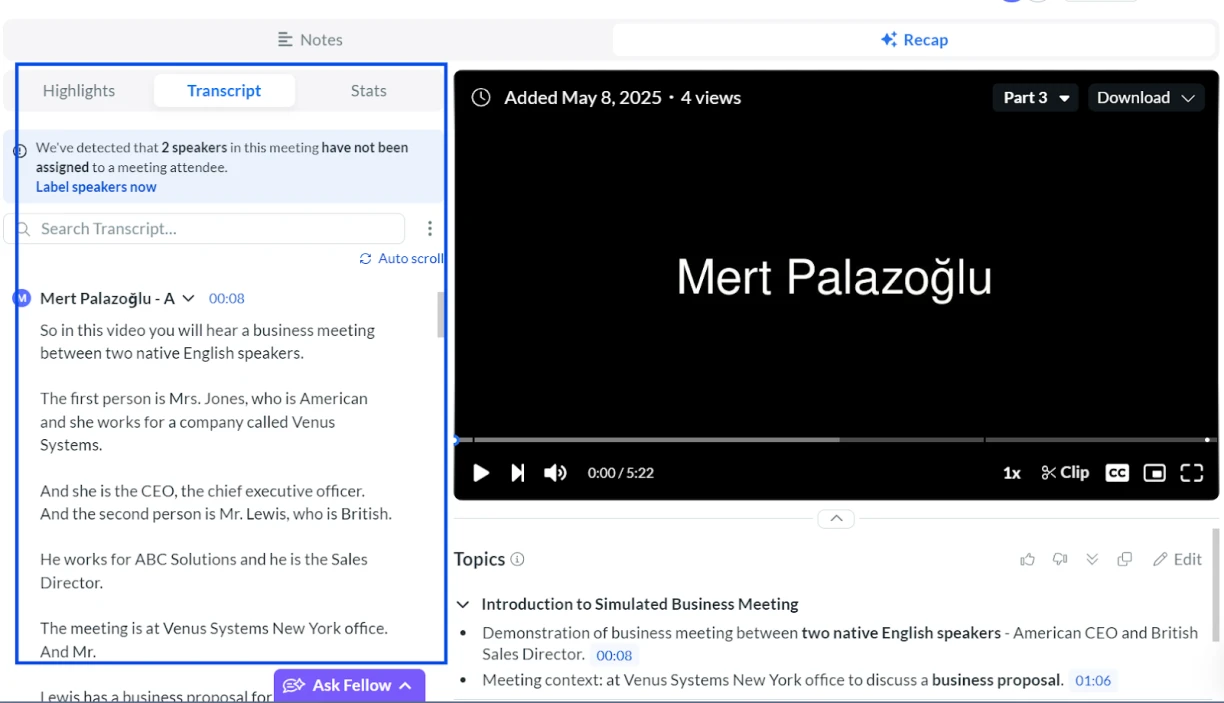Dislike the Topics summary with thumbs down
Viewport: 1224px width, 703px height.
pos(1060,559)
